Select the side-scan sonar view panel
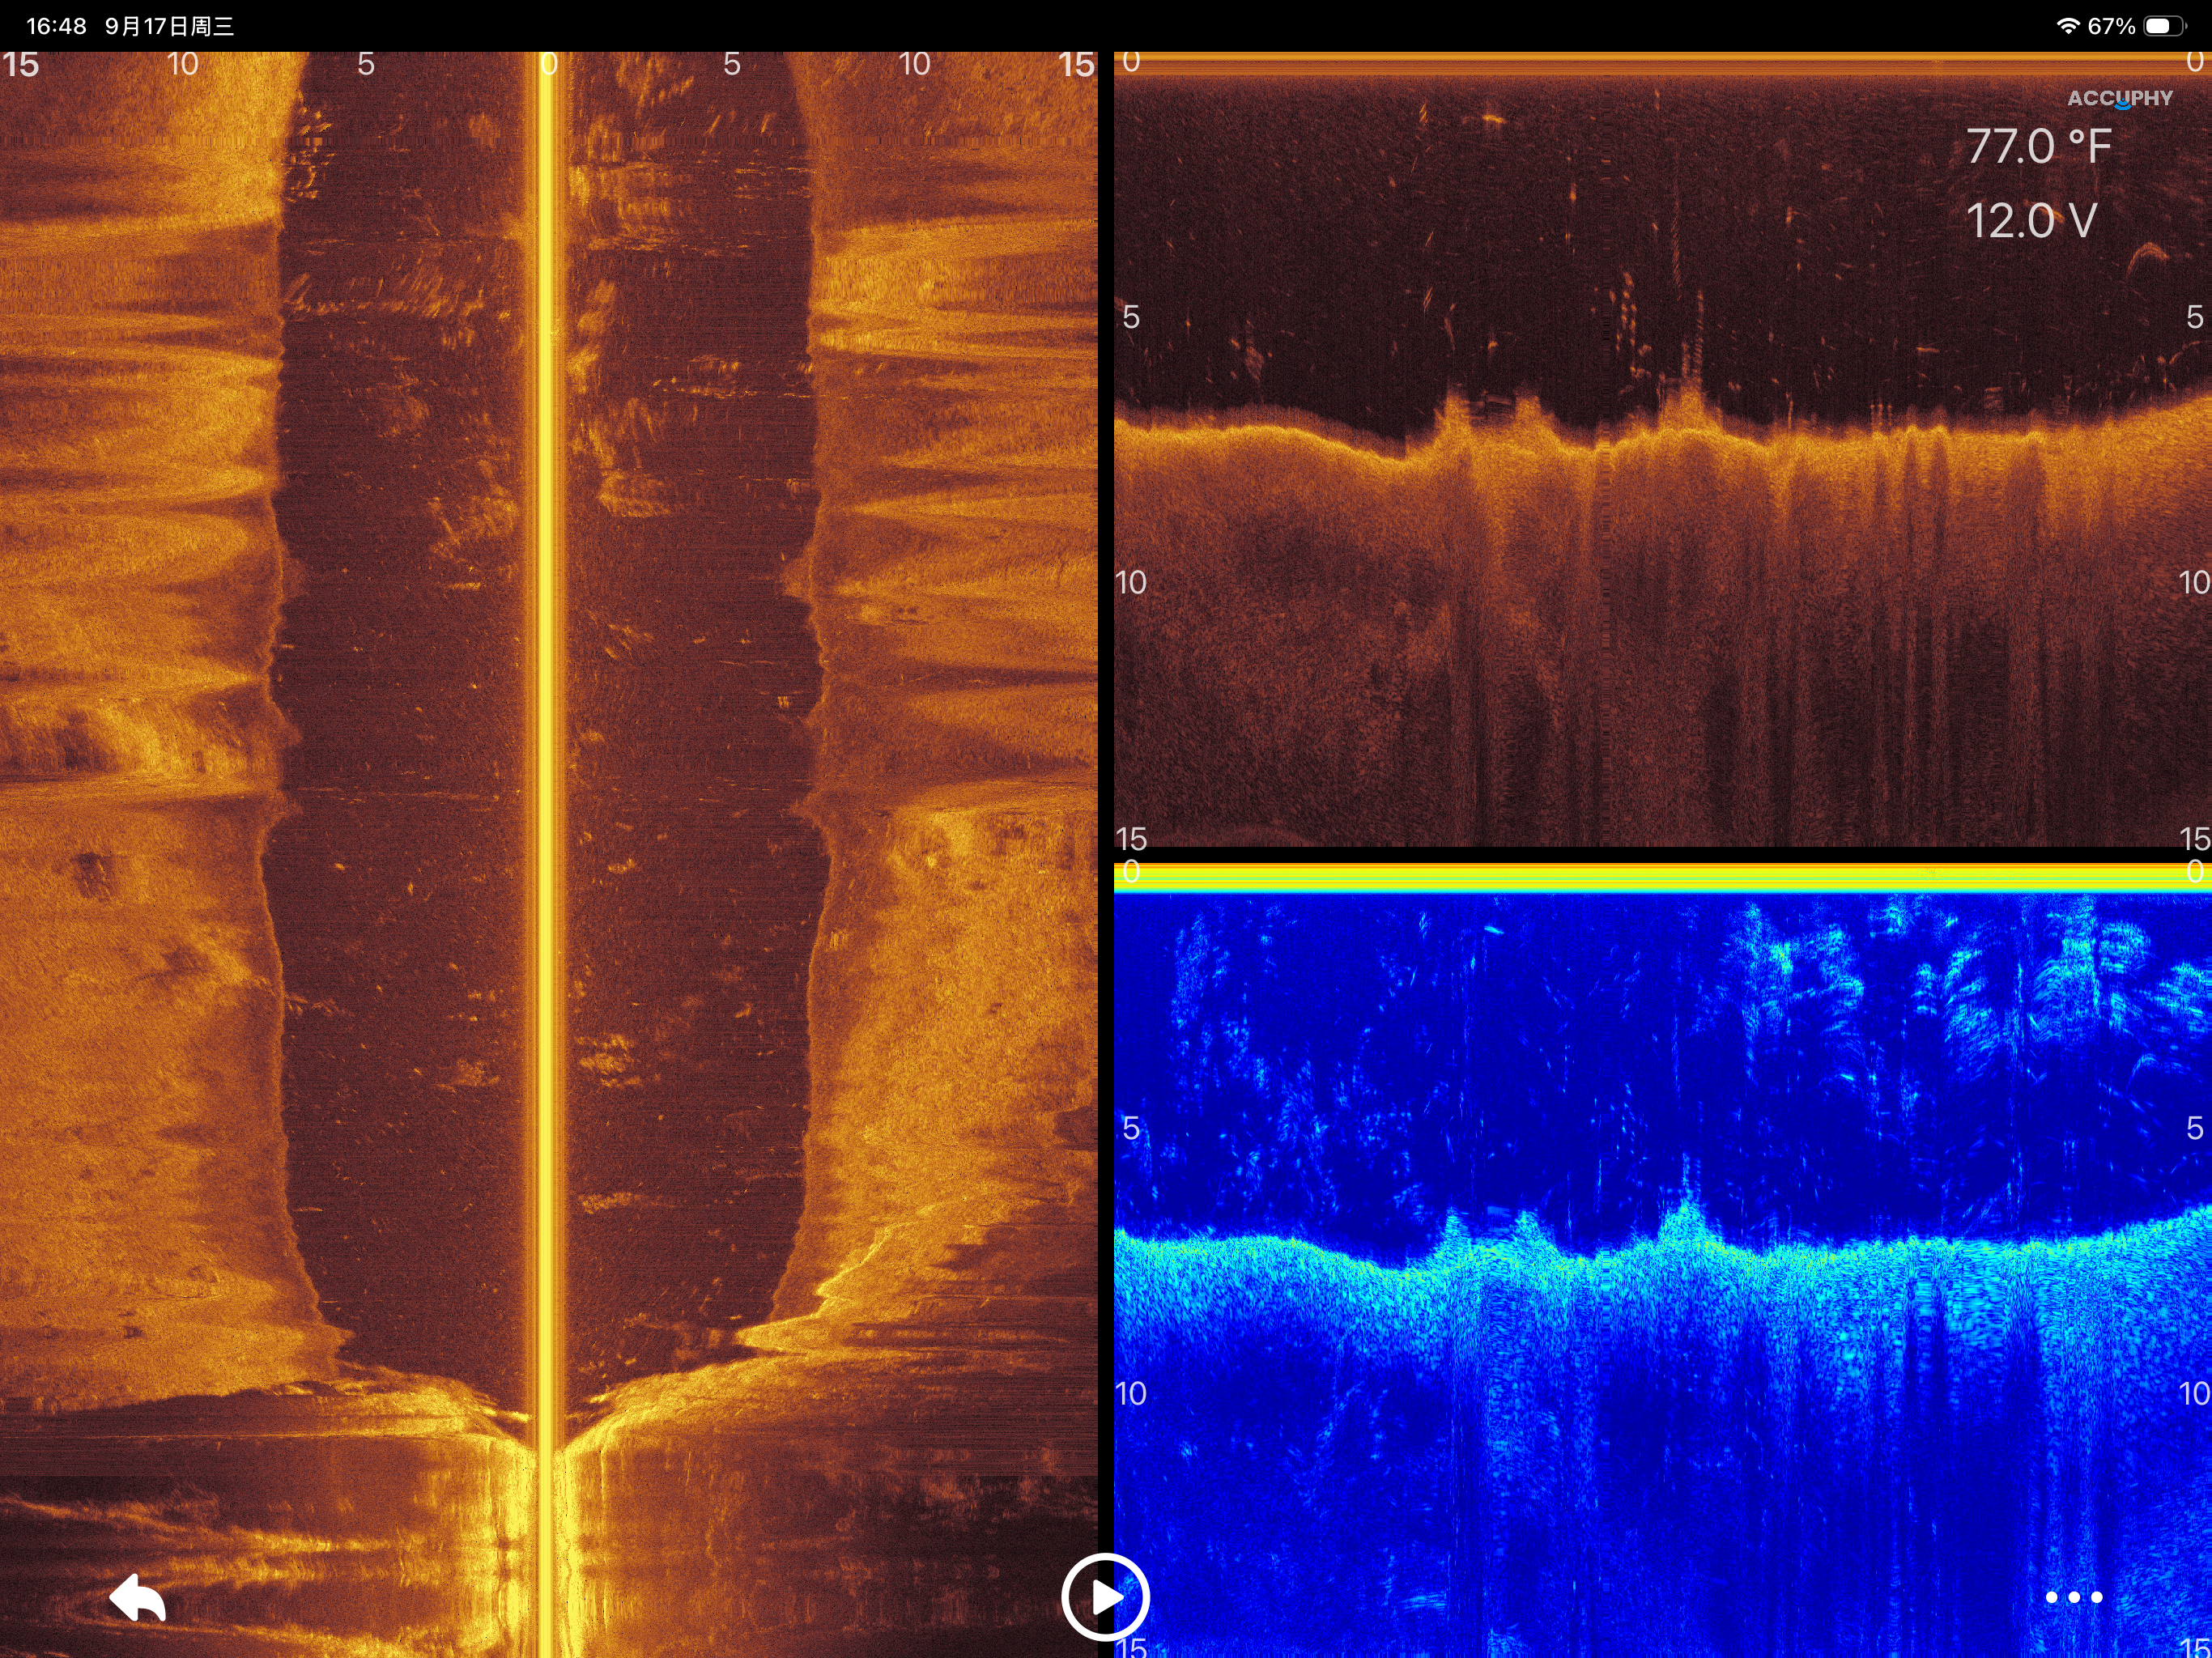The width and height of the screenshot is (2212, 1658). click(549, 855)
